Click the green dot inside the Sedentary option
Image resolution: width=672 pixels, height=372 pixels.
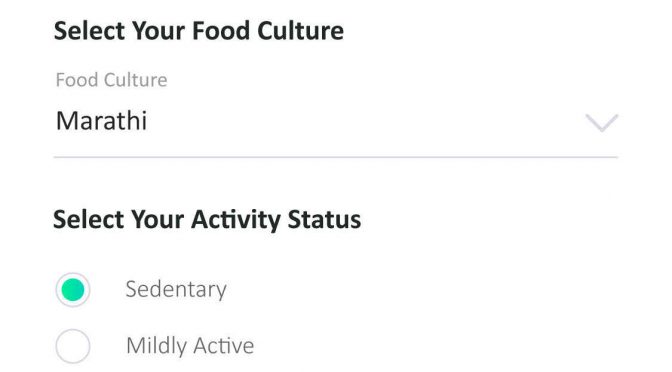click(x=73, y=290)
